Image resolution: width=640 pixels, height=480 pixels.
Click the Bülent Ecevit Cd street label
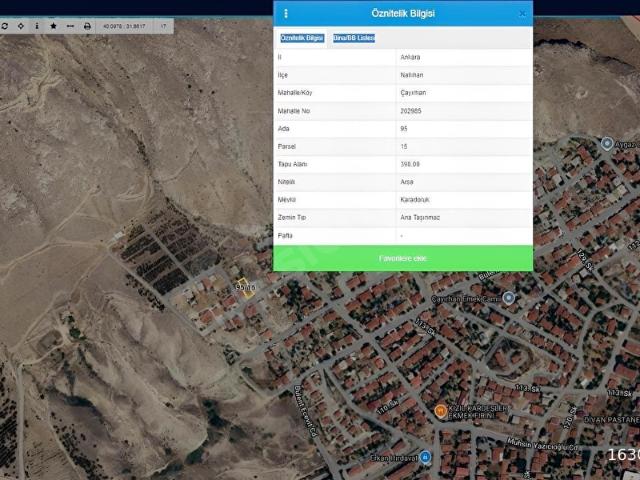305,411
